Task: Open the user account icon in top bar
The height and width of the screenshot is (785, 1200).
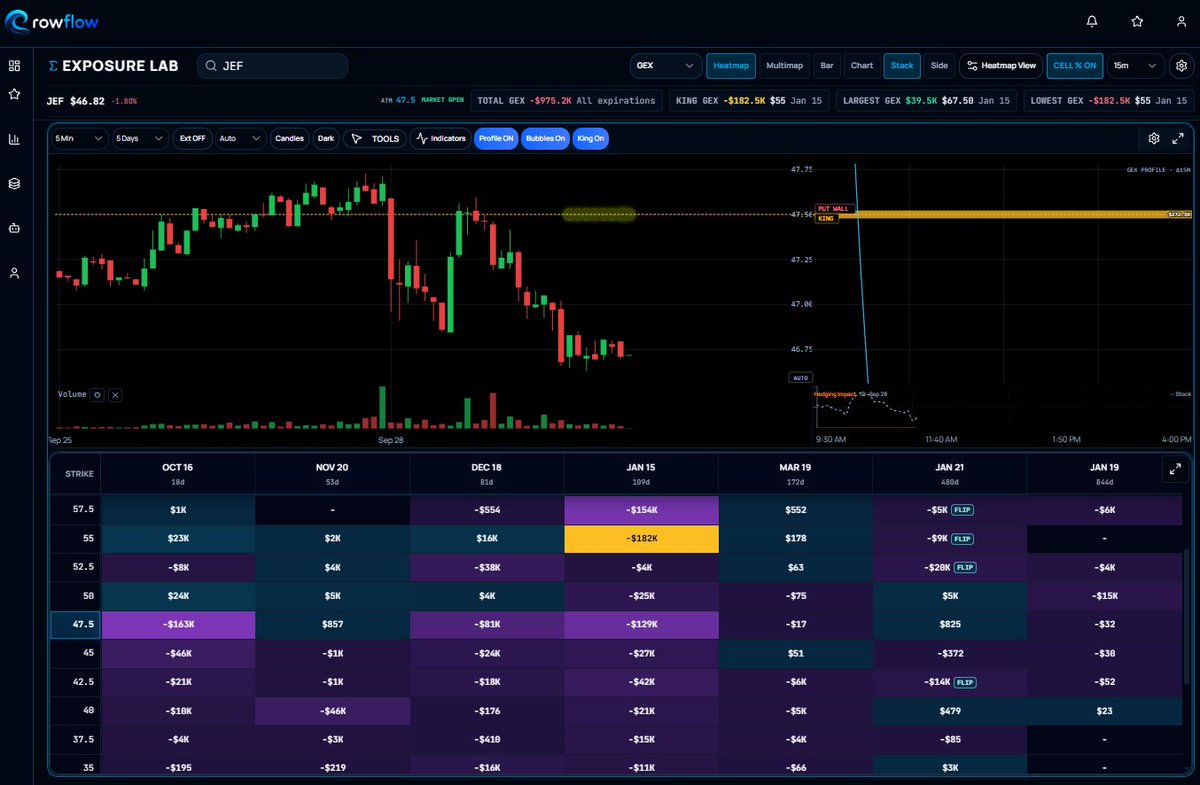Action: (1181, 21)
